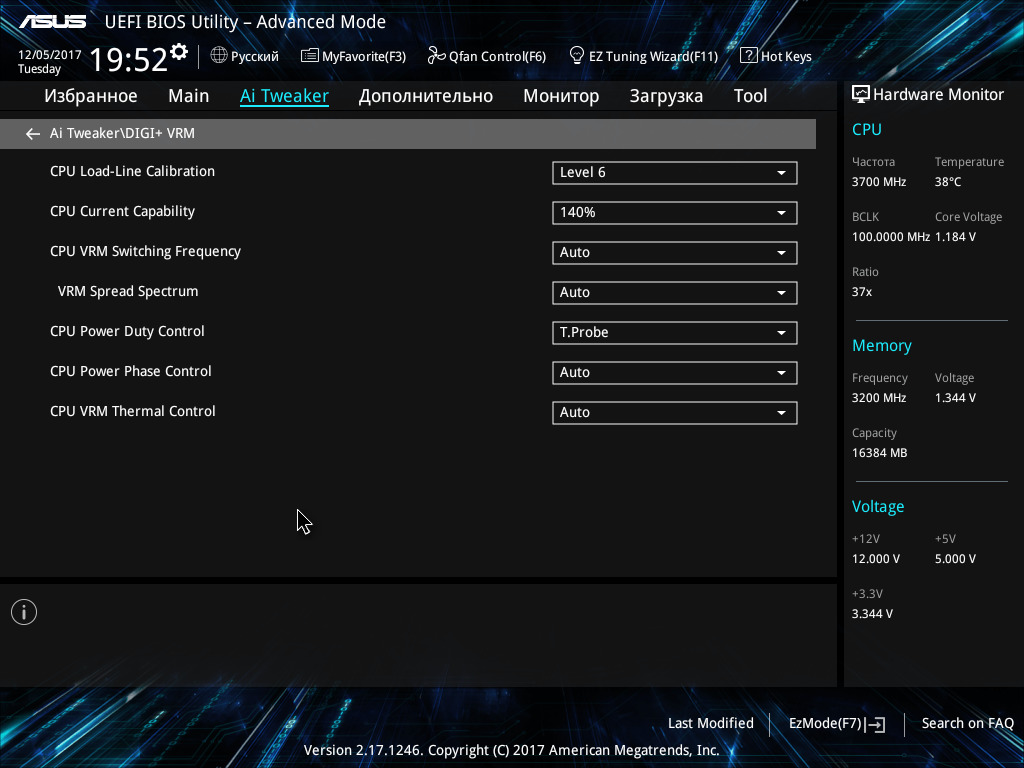Click the settings gear next to clock

[179, 51]
